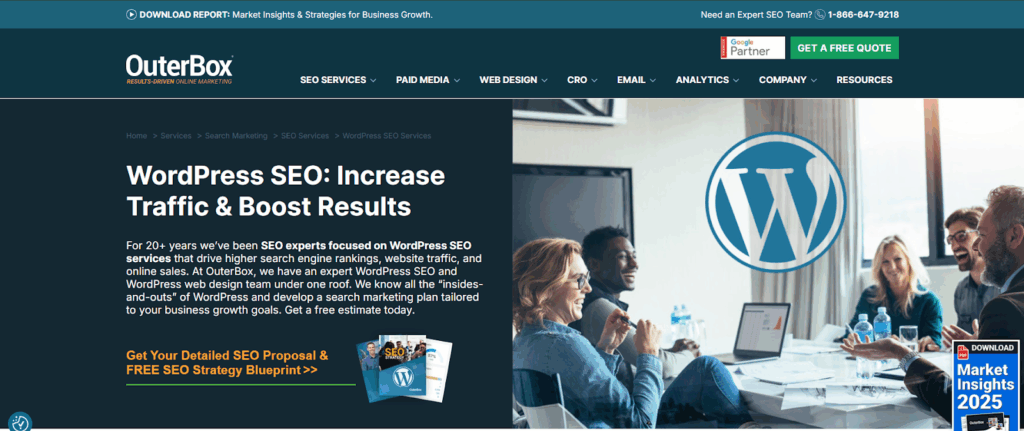The height and width of the screenshot is (431, 1024).
Task: Select Search Marketing in the breadcrumb
Action: (x=236, y=136)
